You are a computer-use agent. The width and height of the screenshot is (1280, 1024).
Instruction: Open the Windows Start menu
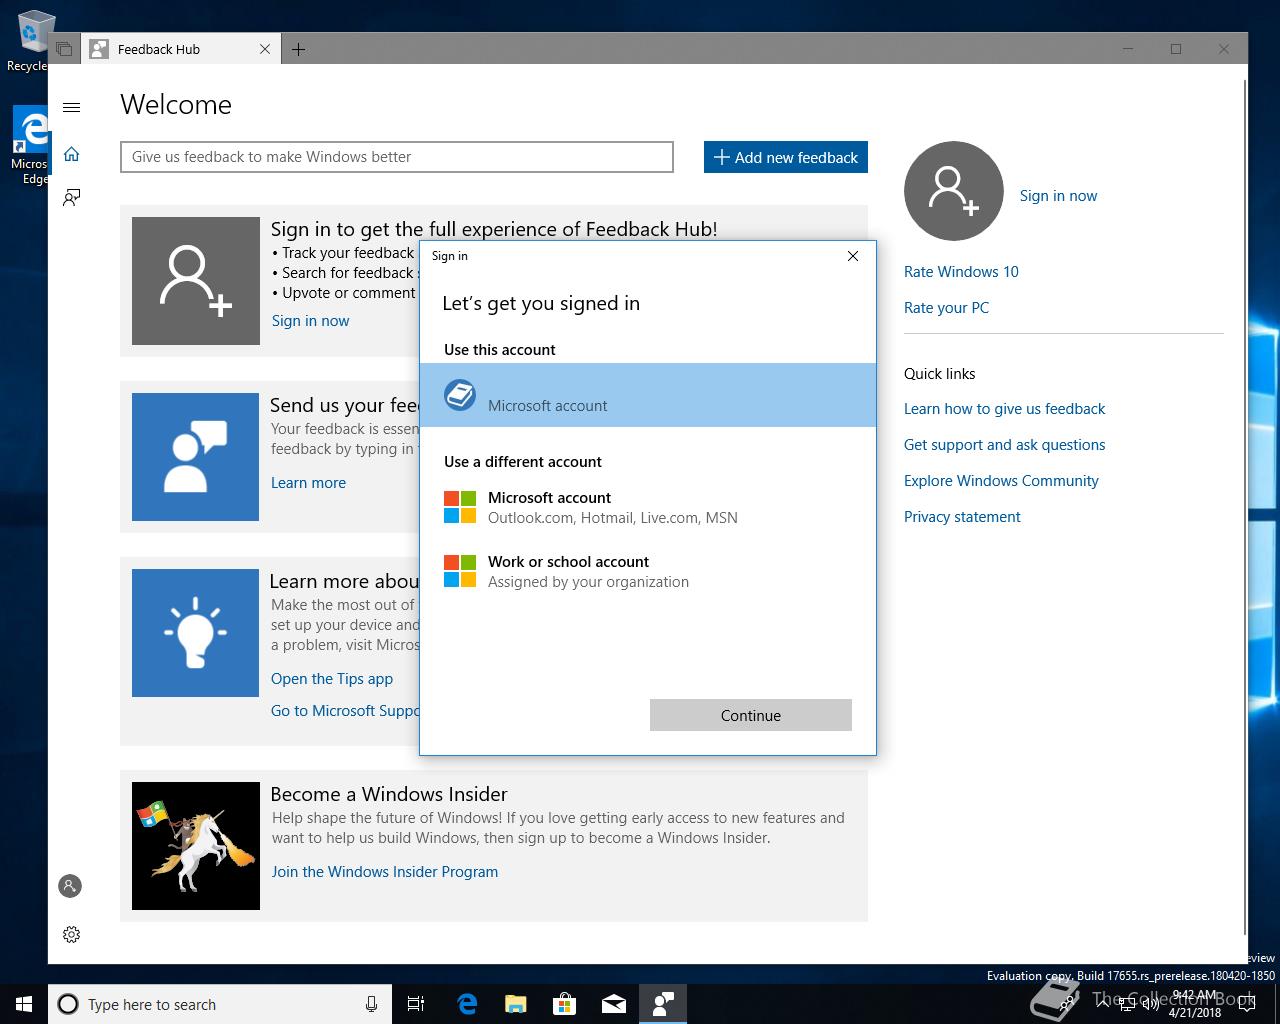tap(24, 1004)
